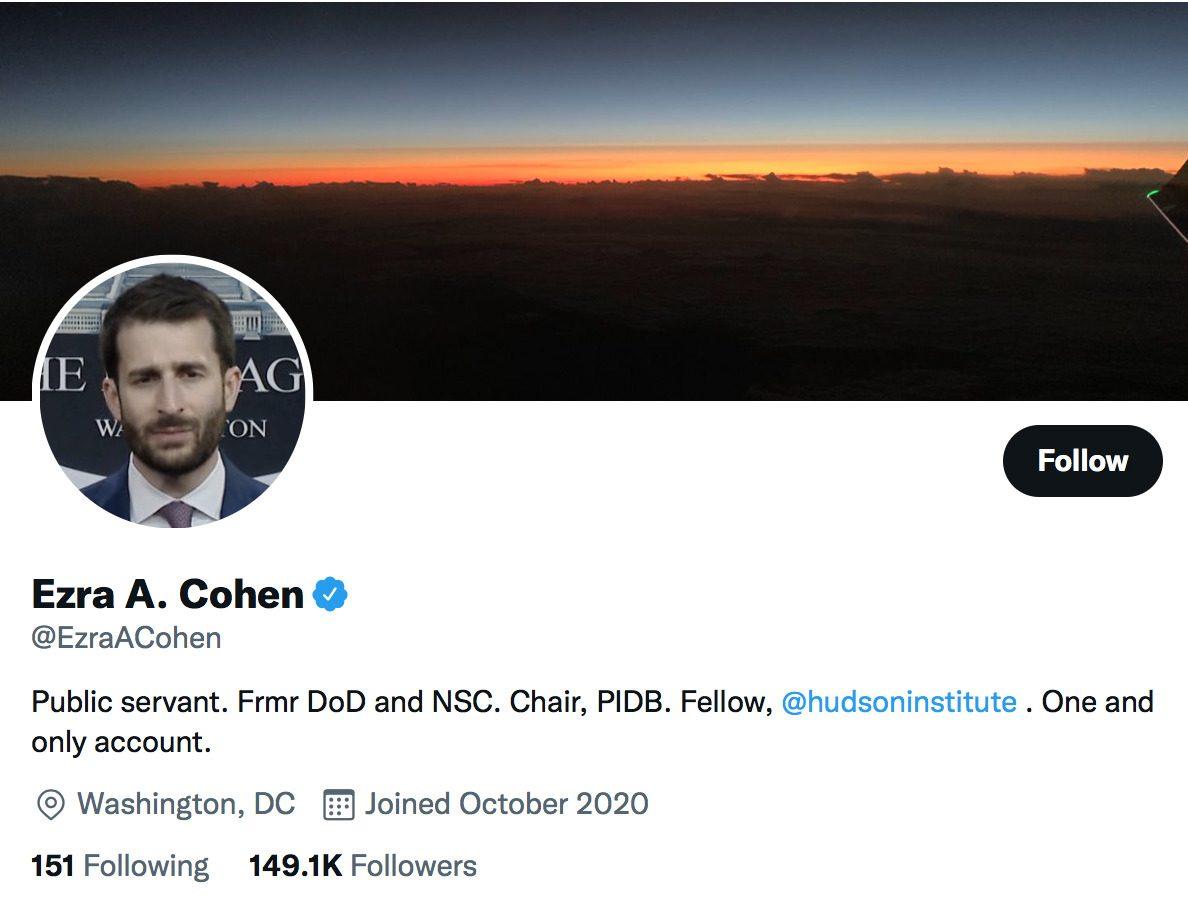Click 'only account.' on bio's second line
The width and height of the screenshot is (1188, 904).
121,743
